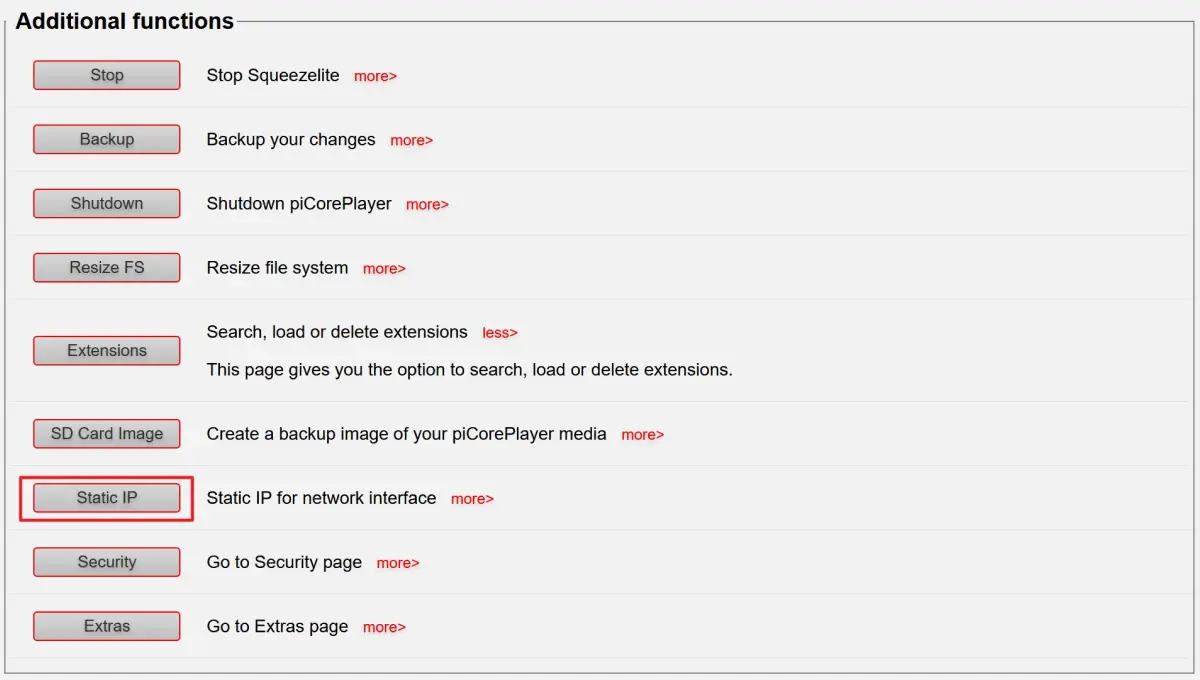Click the 'Additional functions' section heading
The image size is (1200, 680).
click(x=125, y=21)
